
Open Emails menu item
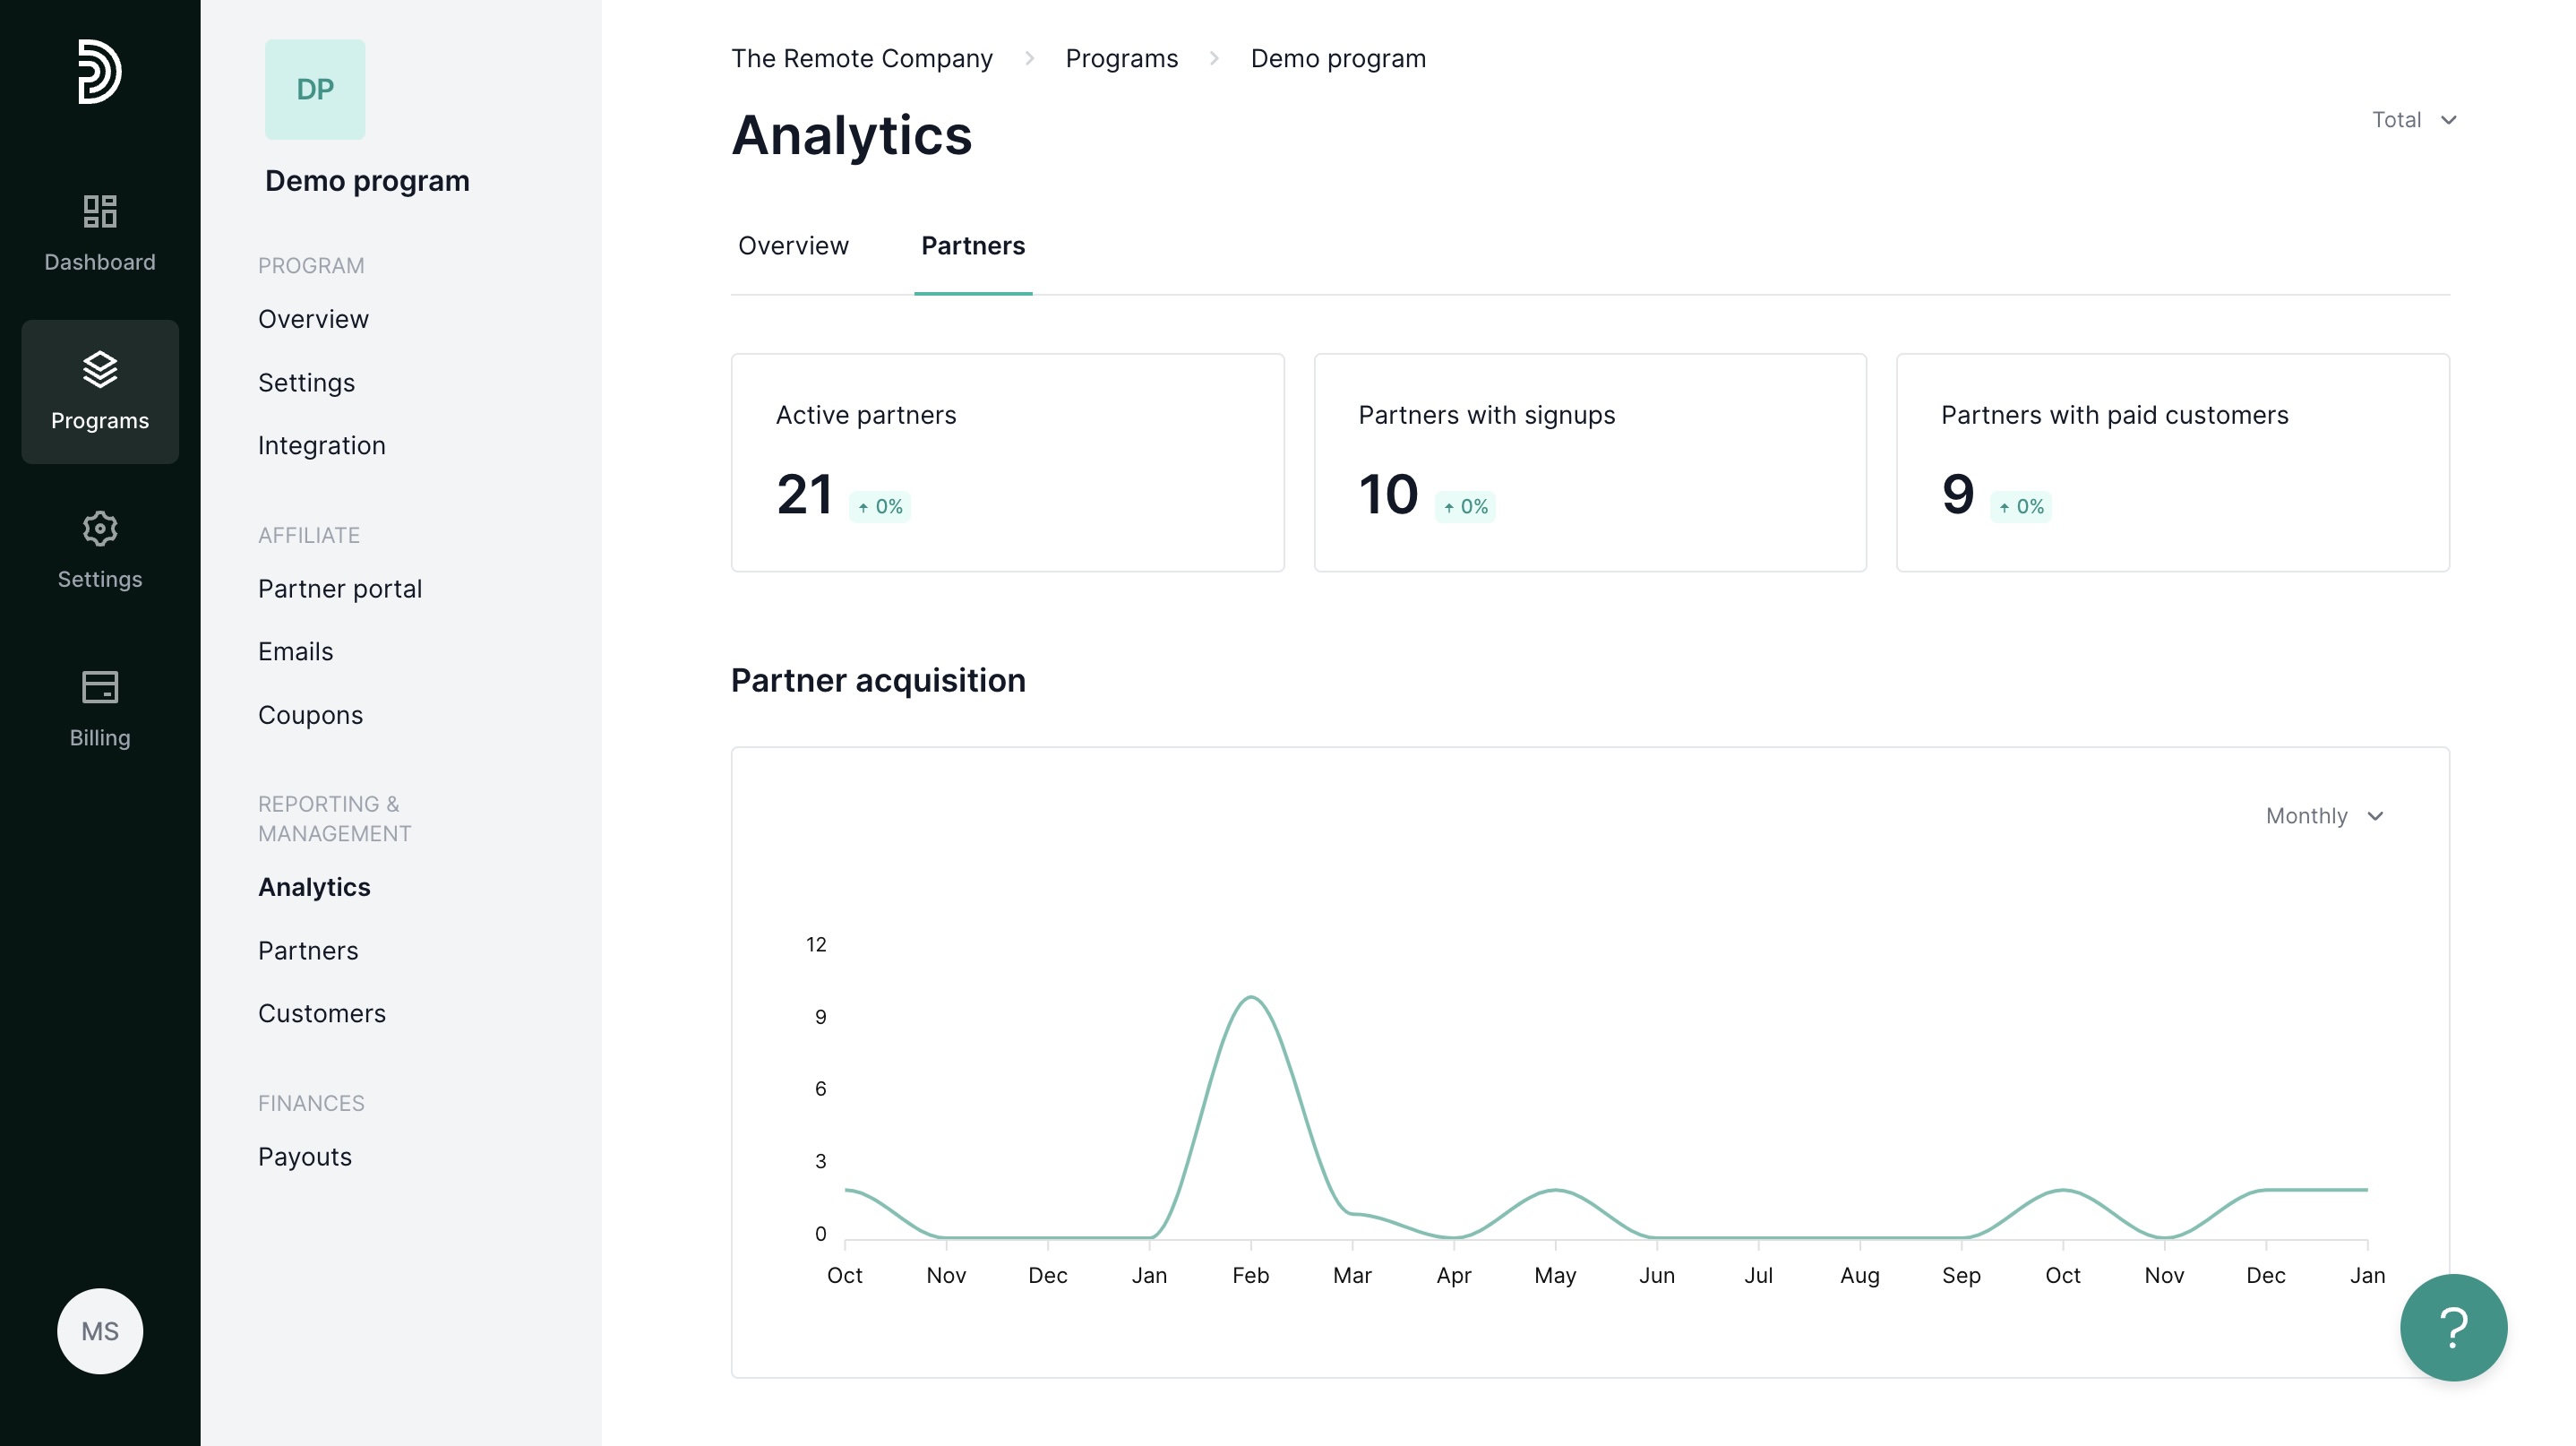pos(295,652)
